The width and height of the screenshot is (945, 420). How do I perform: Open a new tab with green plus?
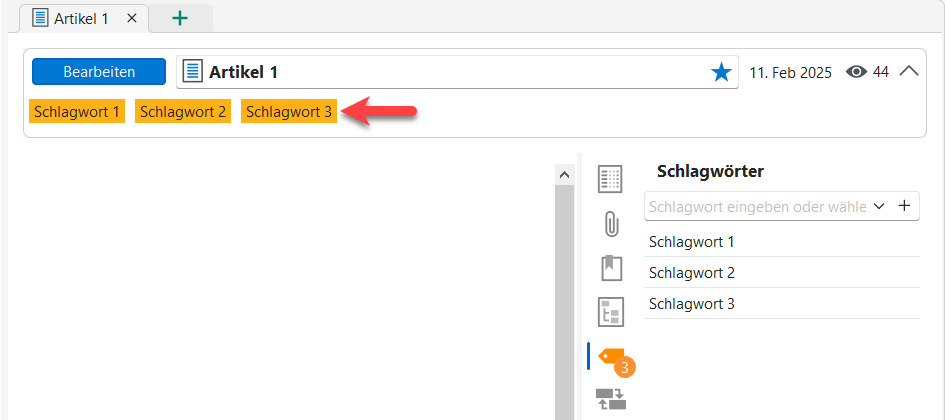click(180, 18)
